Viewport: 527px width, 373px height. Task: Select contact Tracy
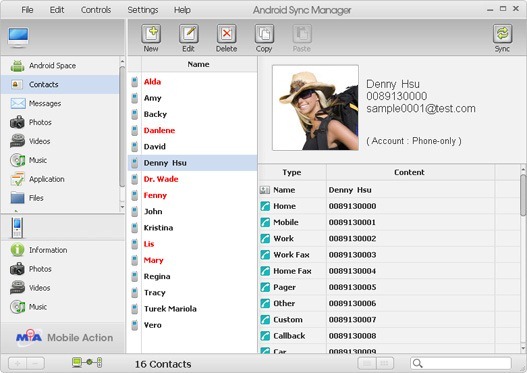tap(192, 293)
